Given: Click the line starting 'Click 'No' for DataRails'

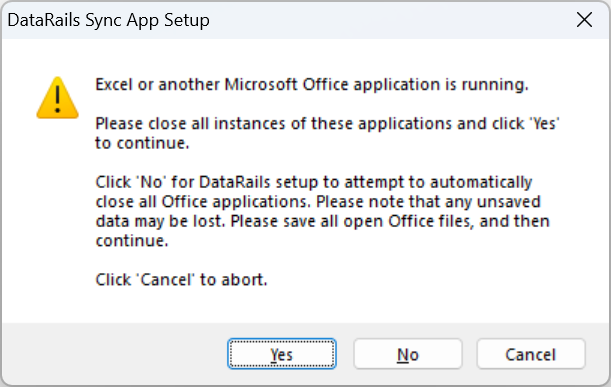Looking at the screenshot, I should coord(314,182).
